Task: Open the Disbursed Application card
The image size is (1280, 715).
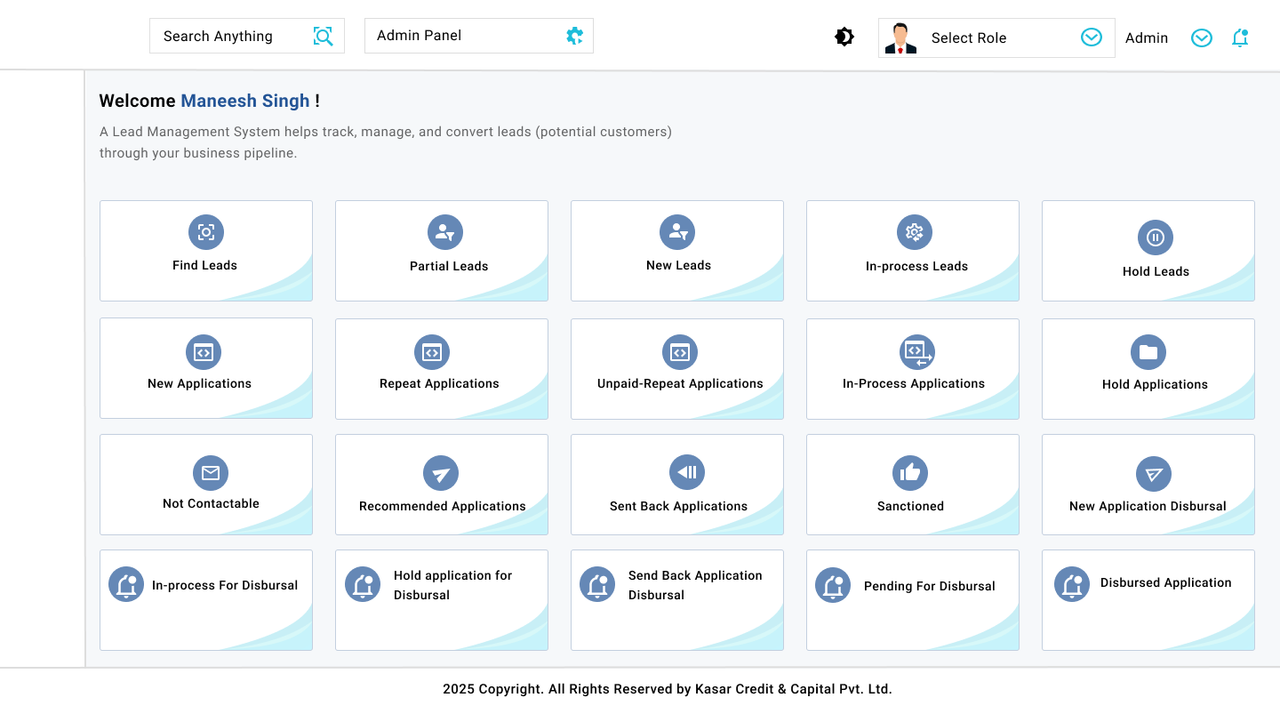Action: [1147, 599]
